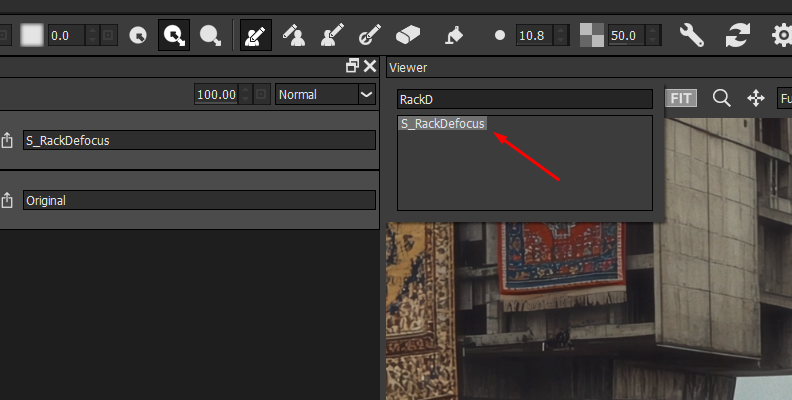Click the RackD search input field

pyautogui.click(x=523, y=99)
